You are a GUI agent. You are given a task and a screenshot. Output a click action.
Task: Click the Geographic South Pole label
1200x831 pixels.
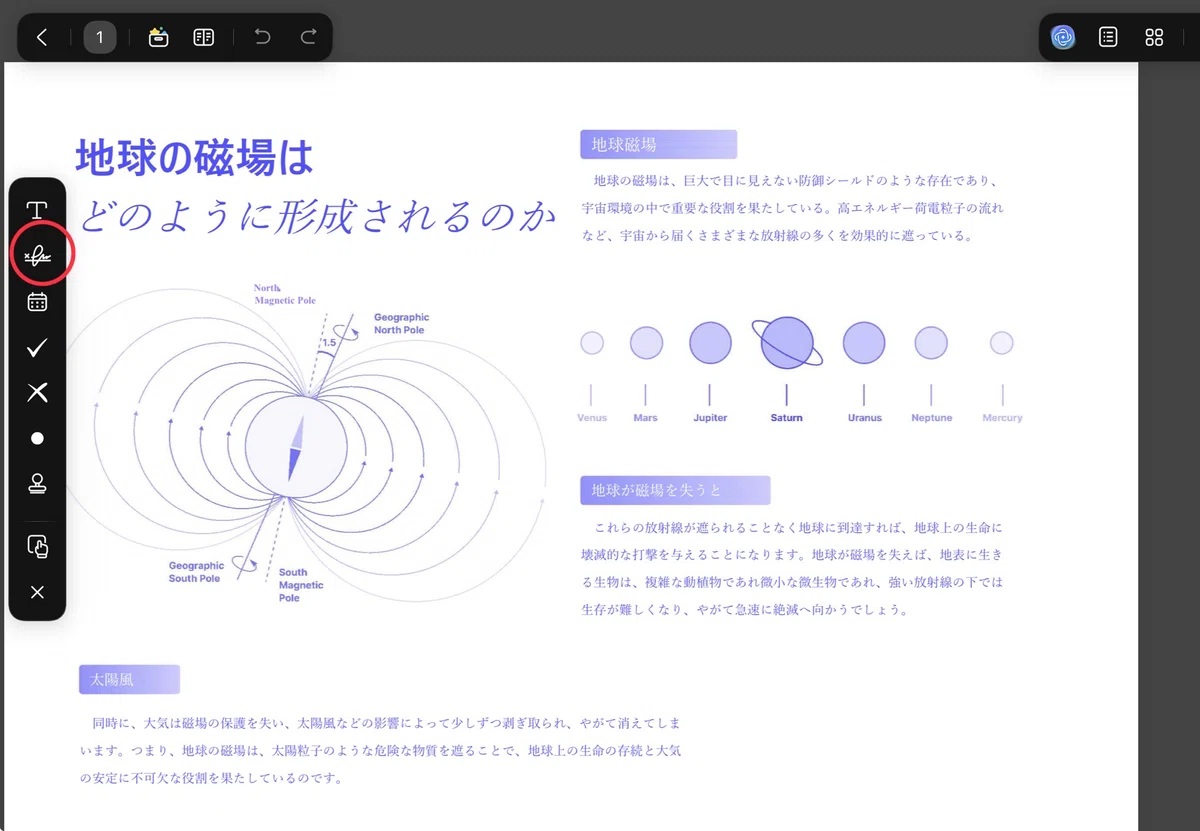pos(196,572)
